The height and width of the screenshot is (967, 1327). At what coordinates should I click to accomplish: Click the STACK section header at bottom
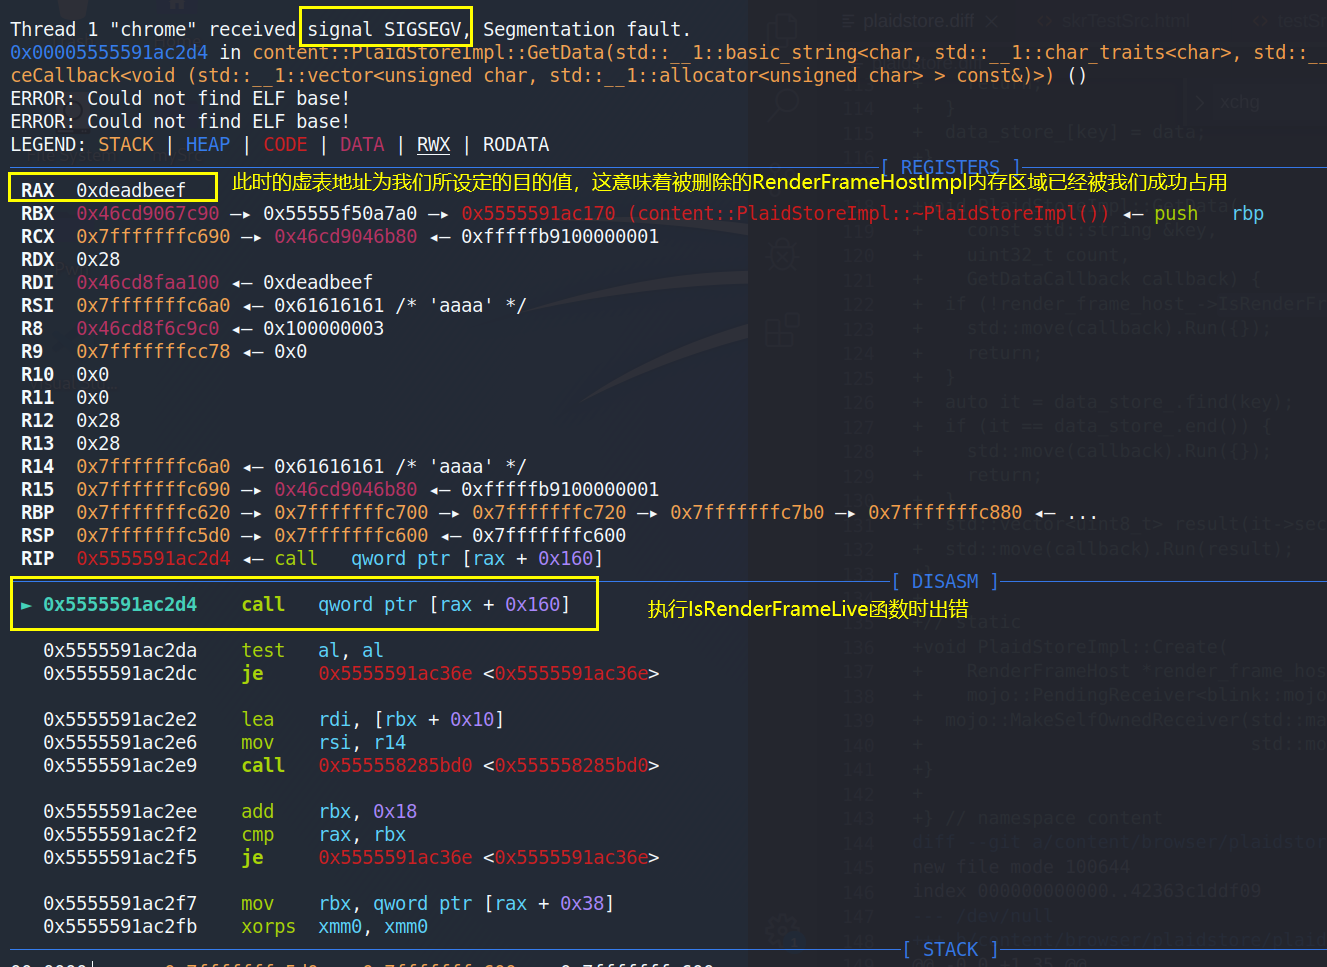(950, 949)
